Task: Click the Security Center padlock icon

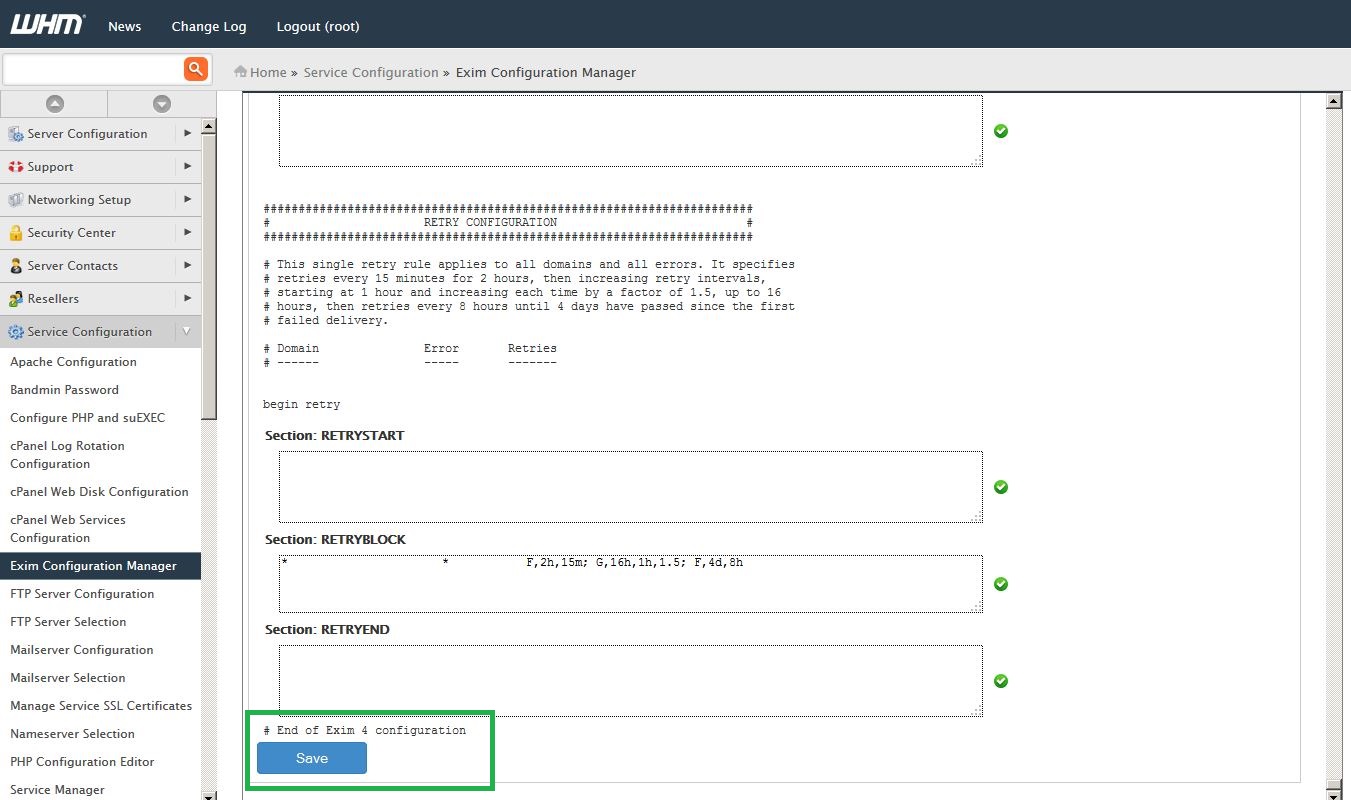Action: (16, 233)
